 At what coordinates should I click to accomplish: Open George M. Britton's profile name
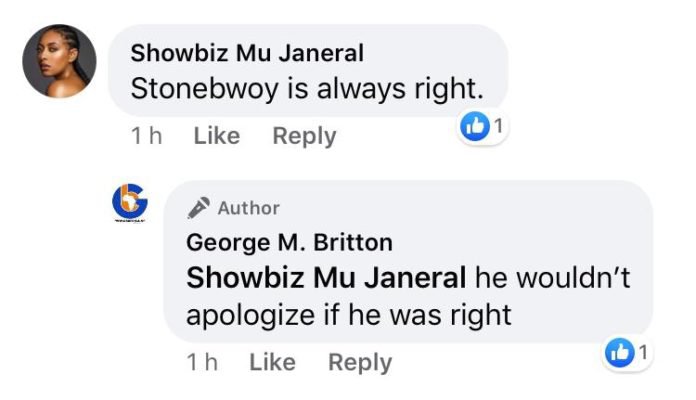coord(289,242)
